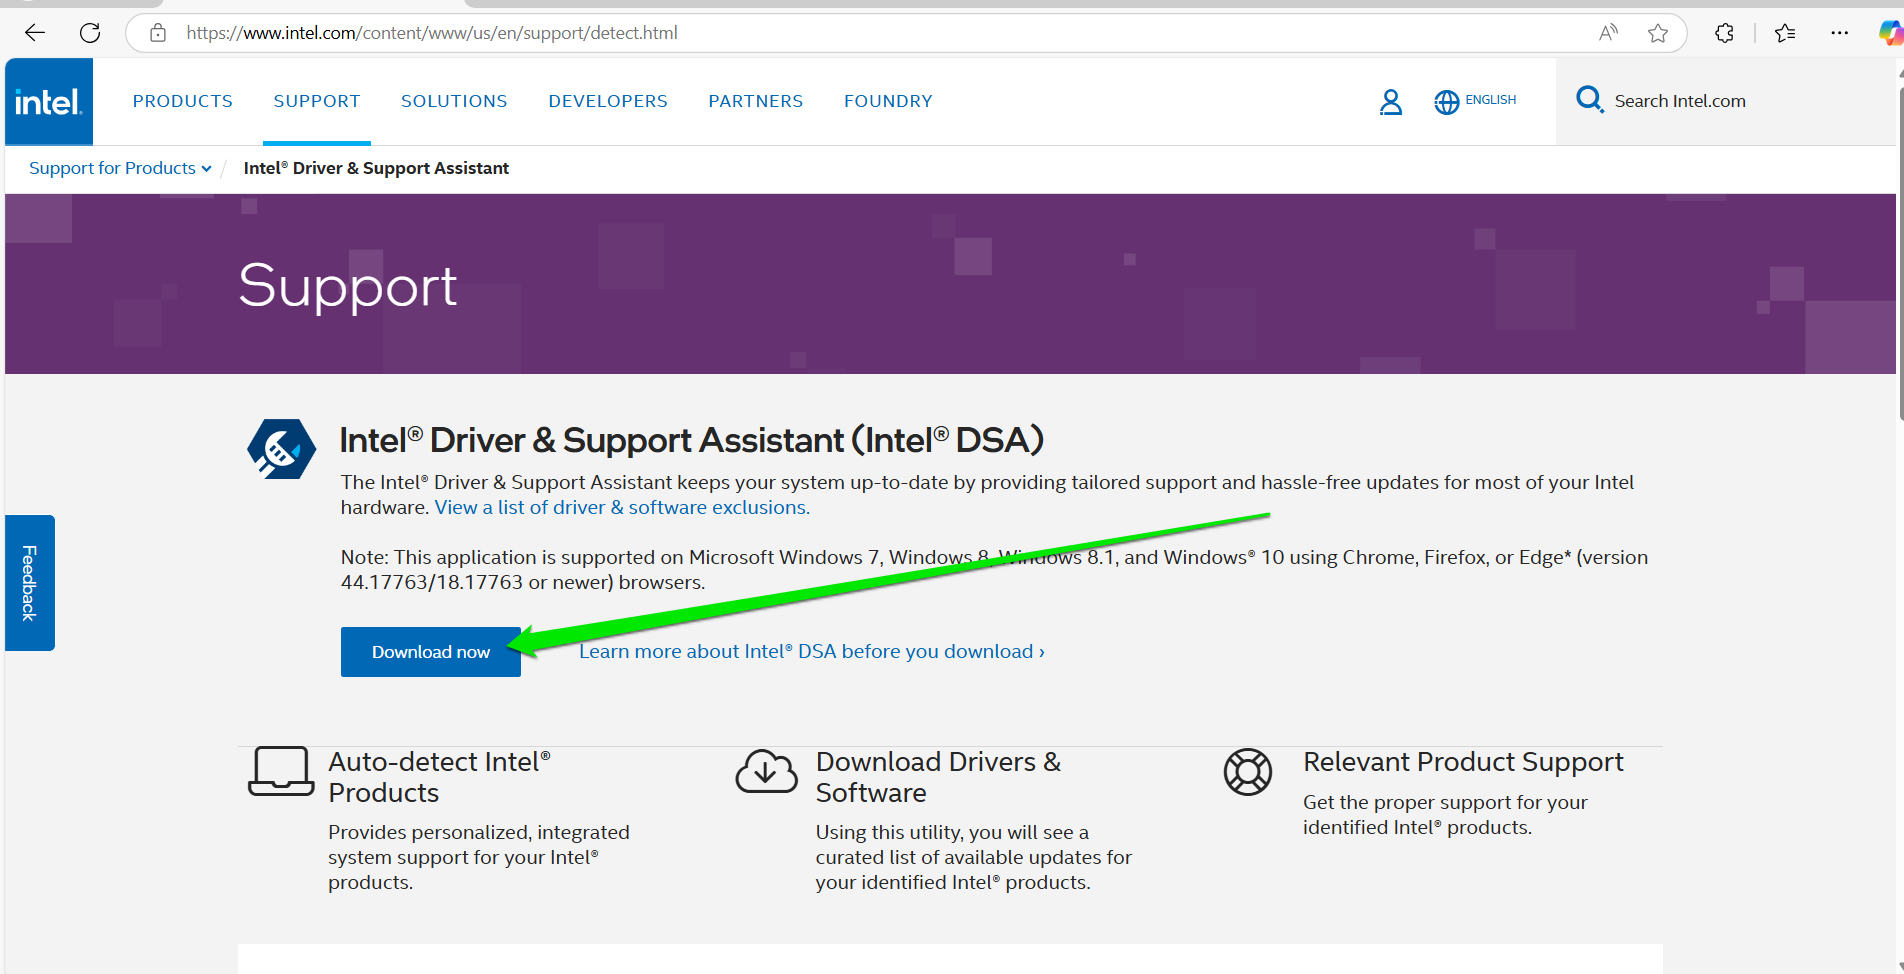The image size is (1904, 974).
Task: Open the user account sign-in icon
Action: point(1391,102)
